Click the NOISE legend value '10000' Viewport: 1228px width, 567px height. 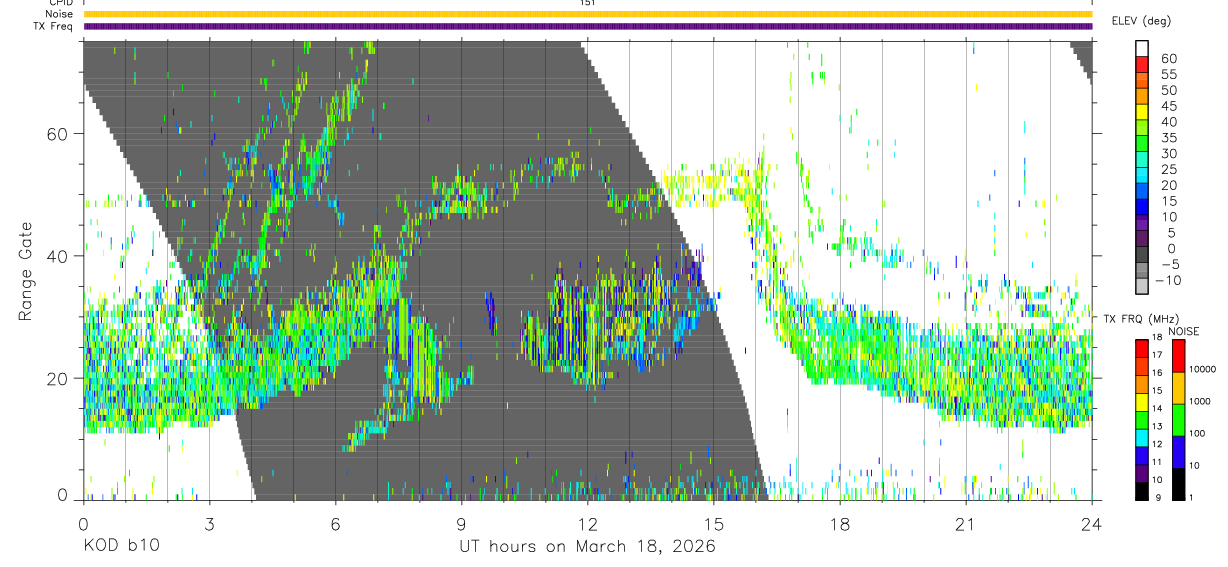pyautogui.click(x=1204, y=370)
